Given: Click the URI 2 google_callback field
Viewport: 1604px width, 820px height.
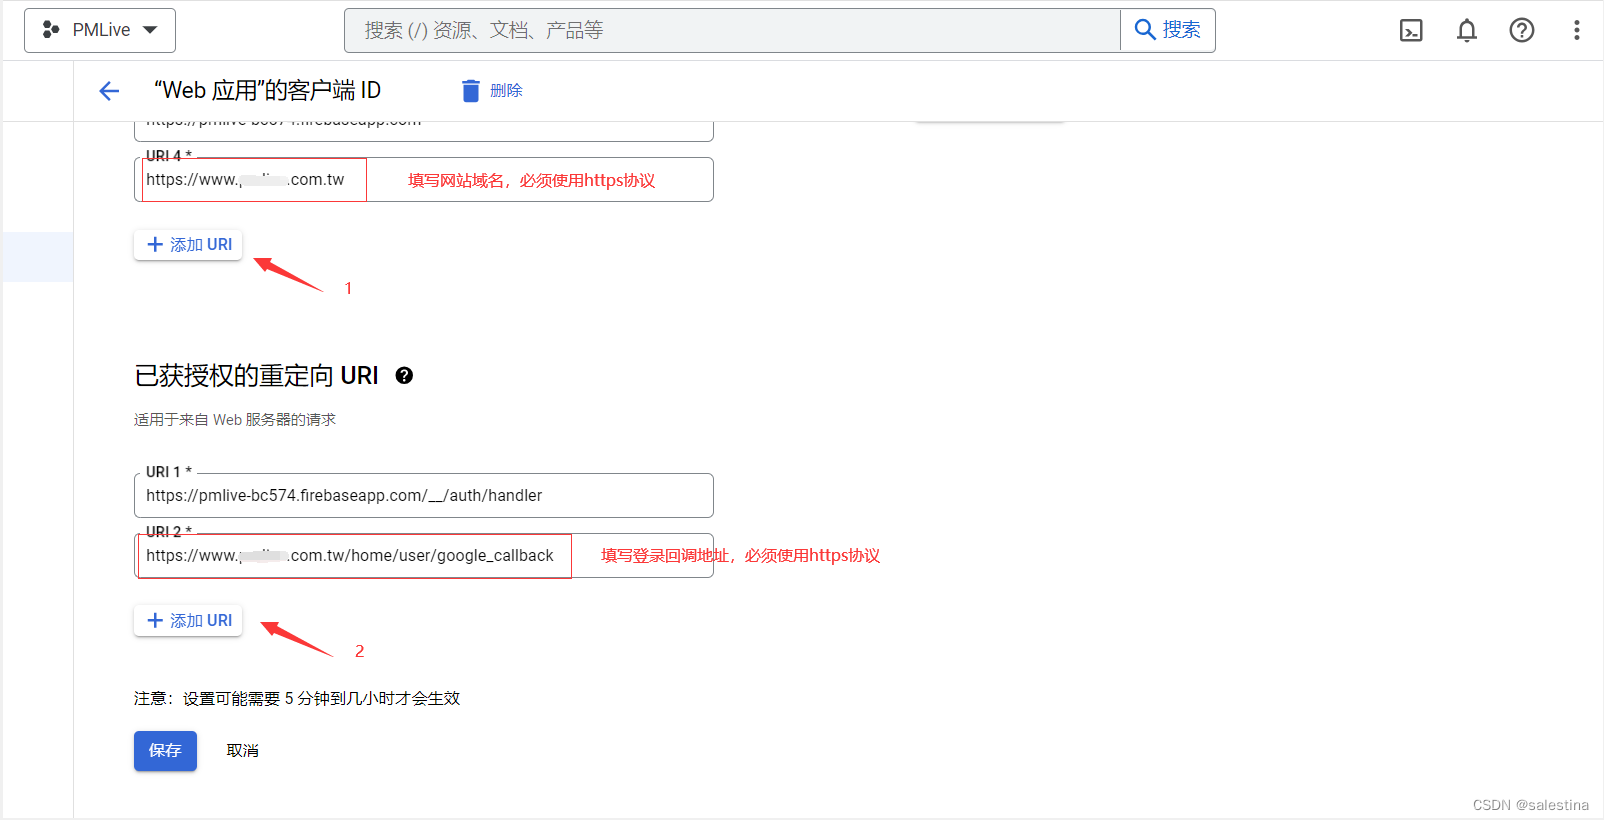Looking at the screenshot, I should click(x=424, y=556).
